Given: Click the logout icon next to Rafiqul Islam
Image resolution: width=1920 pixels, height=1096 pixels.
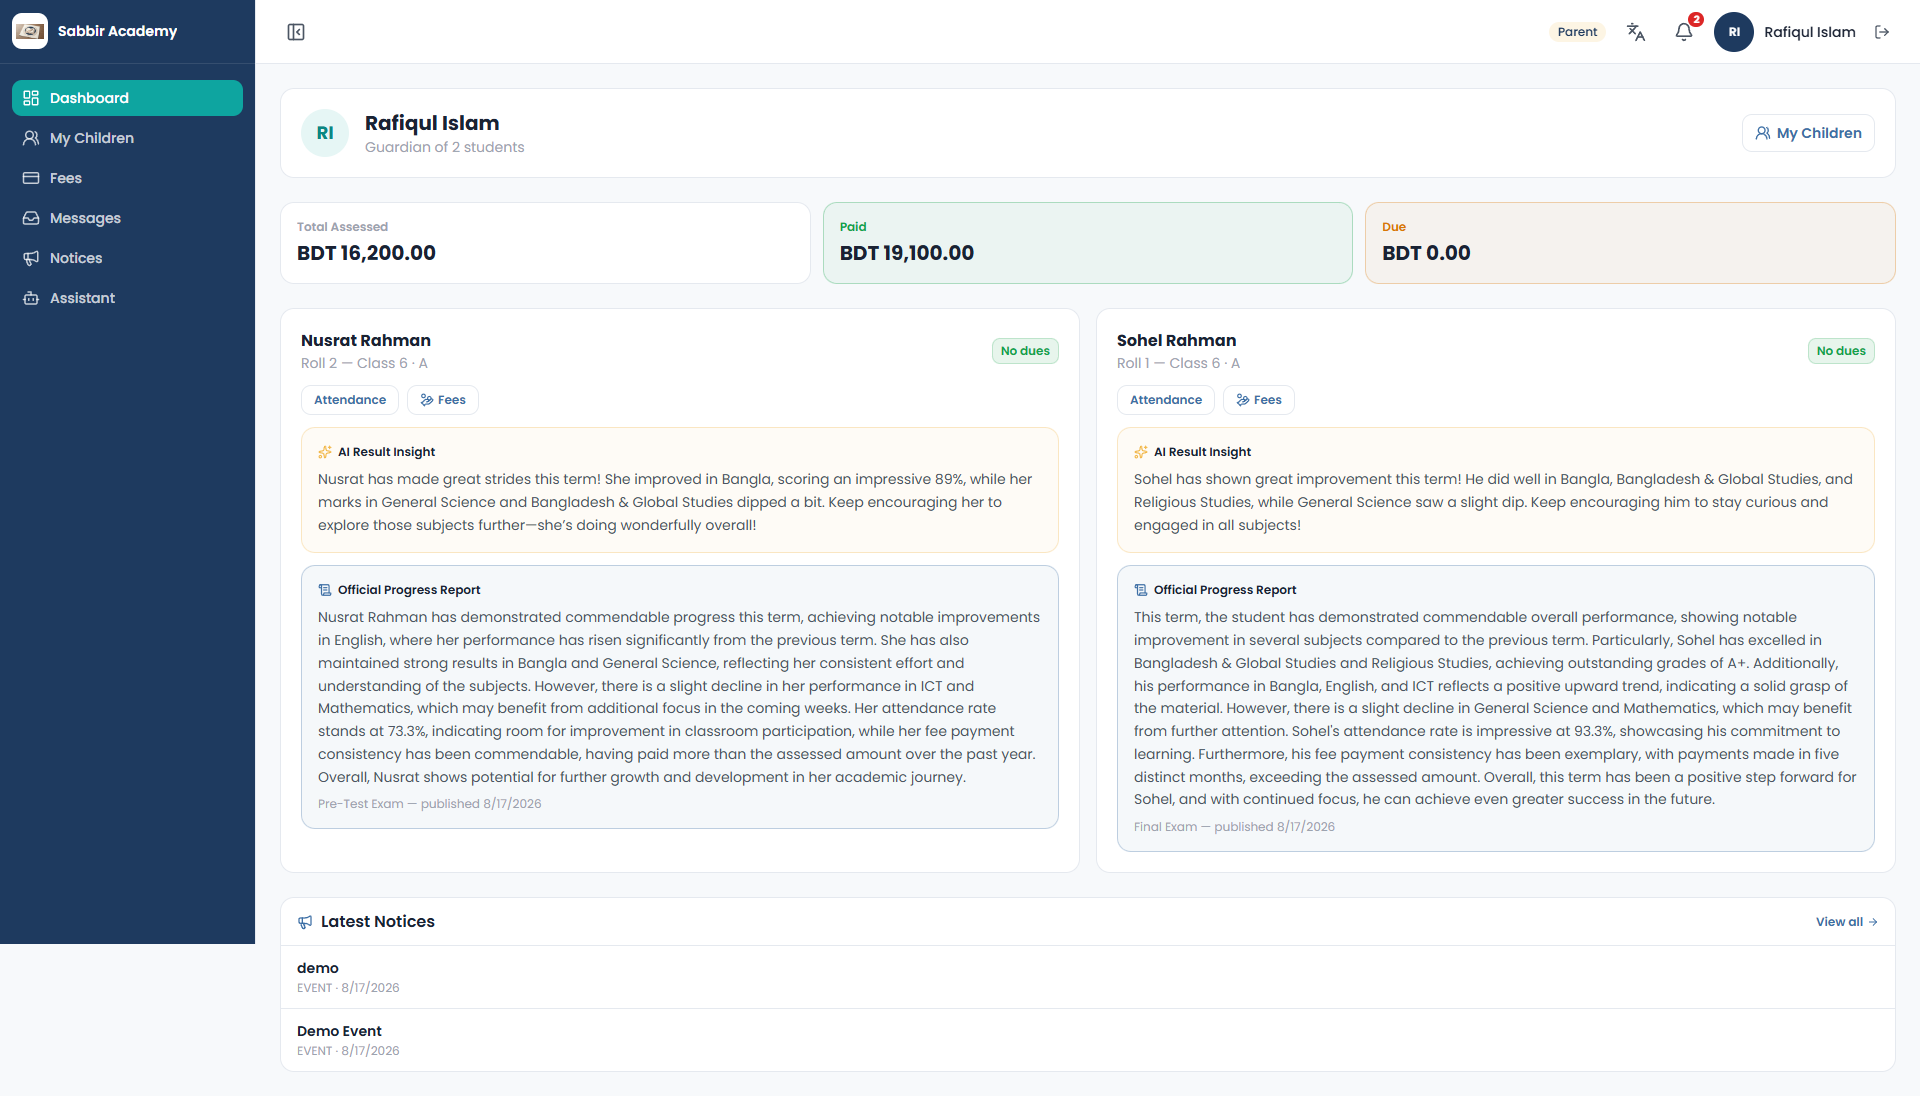Looking at the screenshot, I should click(x=1882, y=32).
